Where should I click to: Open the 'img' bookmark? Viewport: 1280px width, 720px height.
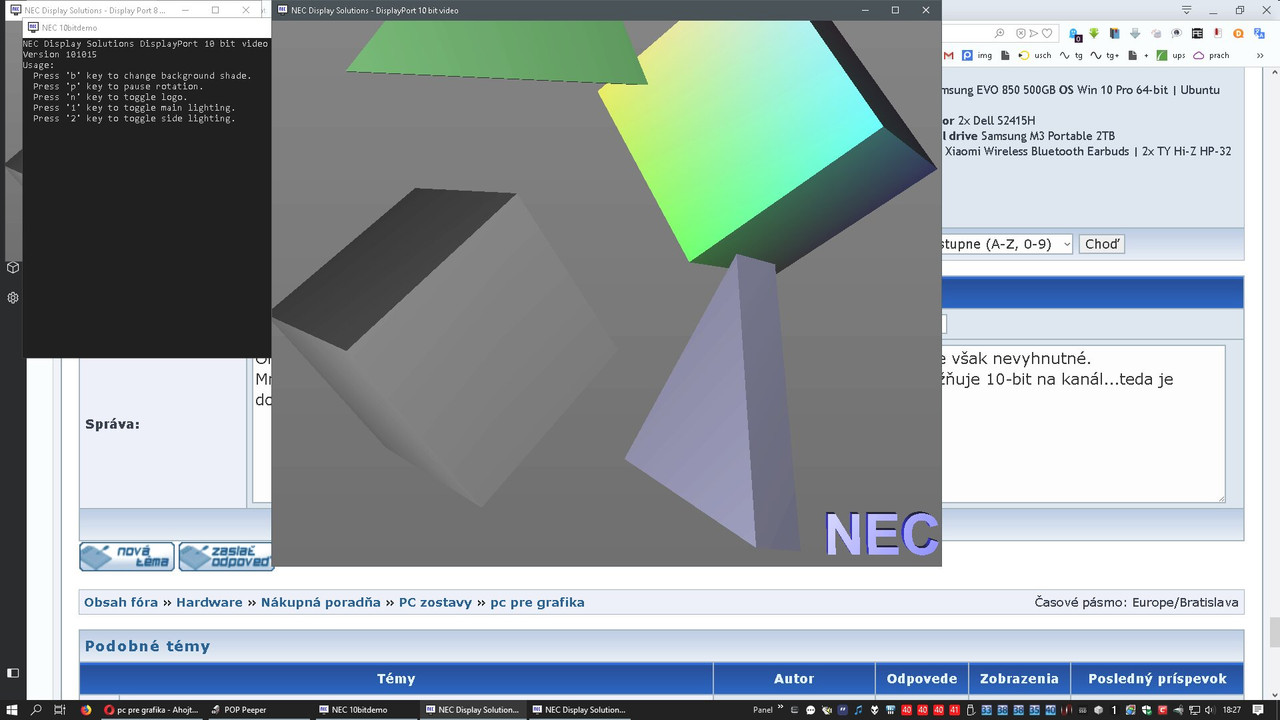click(976, 55)
